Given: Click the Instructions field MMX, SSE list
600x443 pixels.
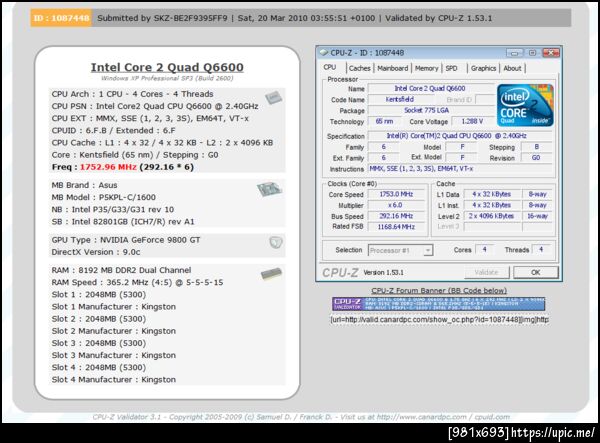Looking at the screenshot, I should click(x=461, y=169).
